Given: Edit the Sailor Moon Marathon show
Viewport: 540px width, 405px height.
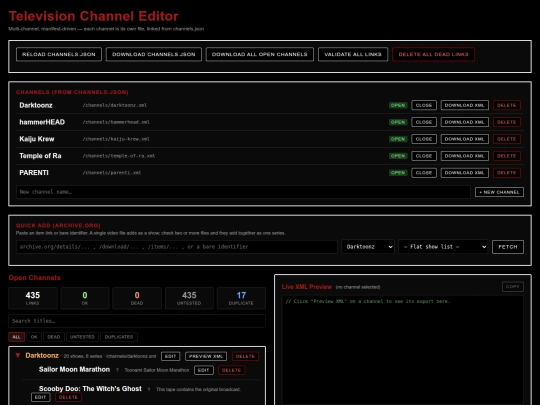Looking at the screenshot, I should coord(204,370).
